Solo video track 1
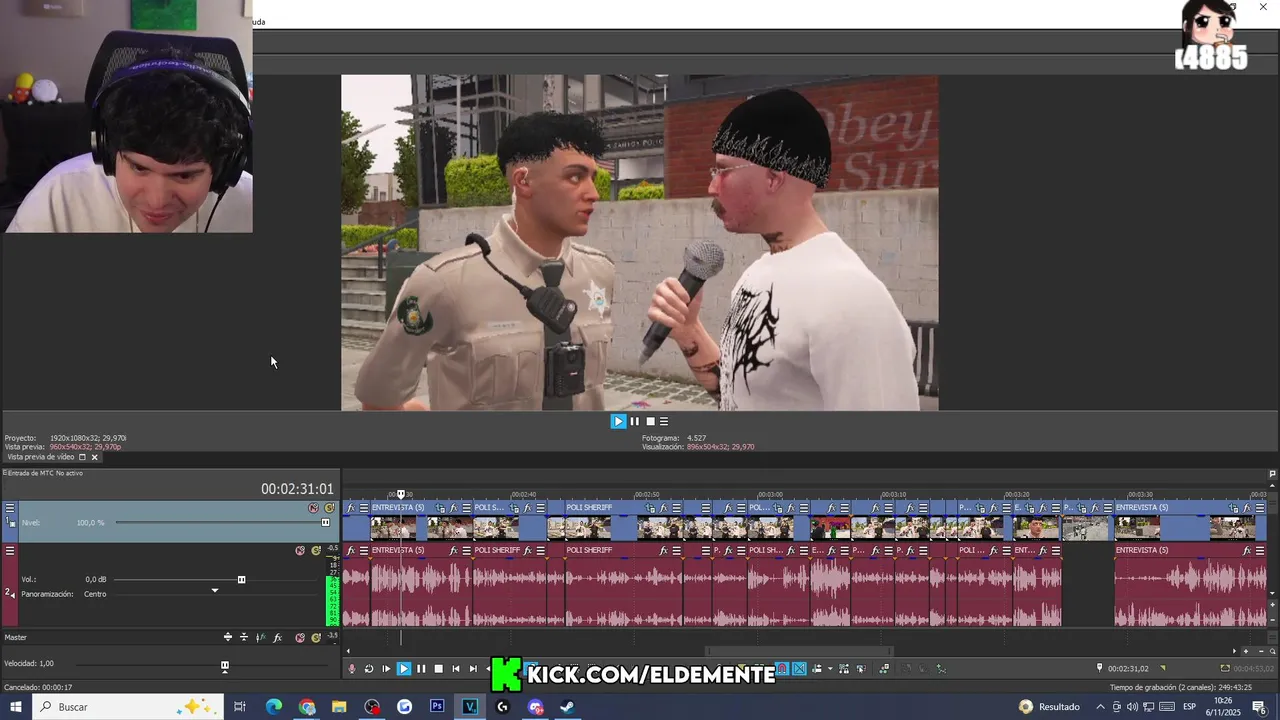The width and height of the screenshot is (1280, 720). 329,508
